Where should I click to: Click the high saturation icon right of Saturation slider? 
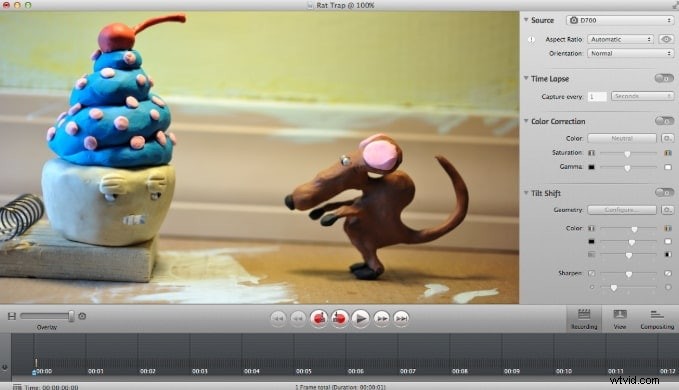[668, 153]
